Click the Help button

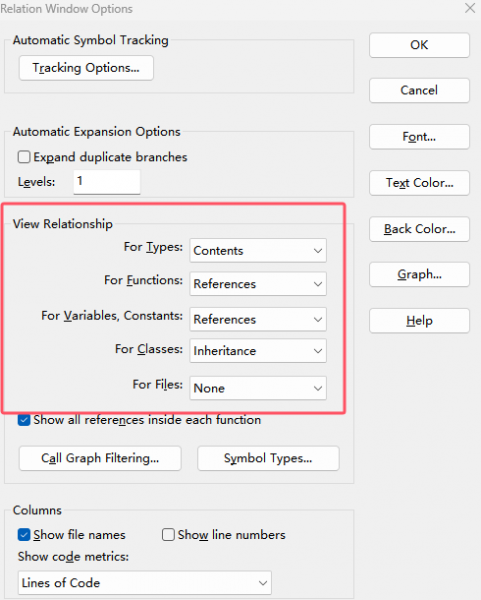tap(419, 321)
